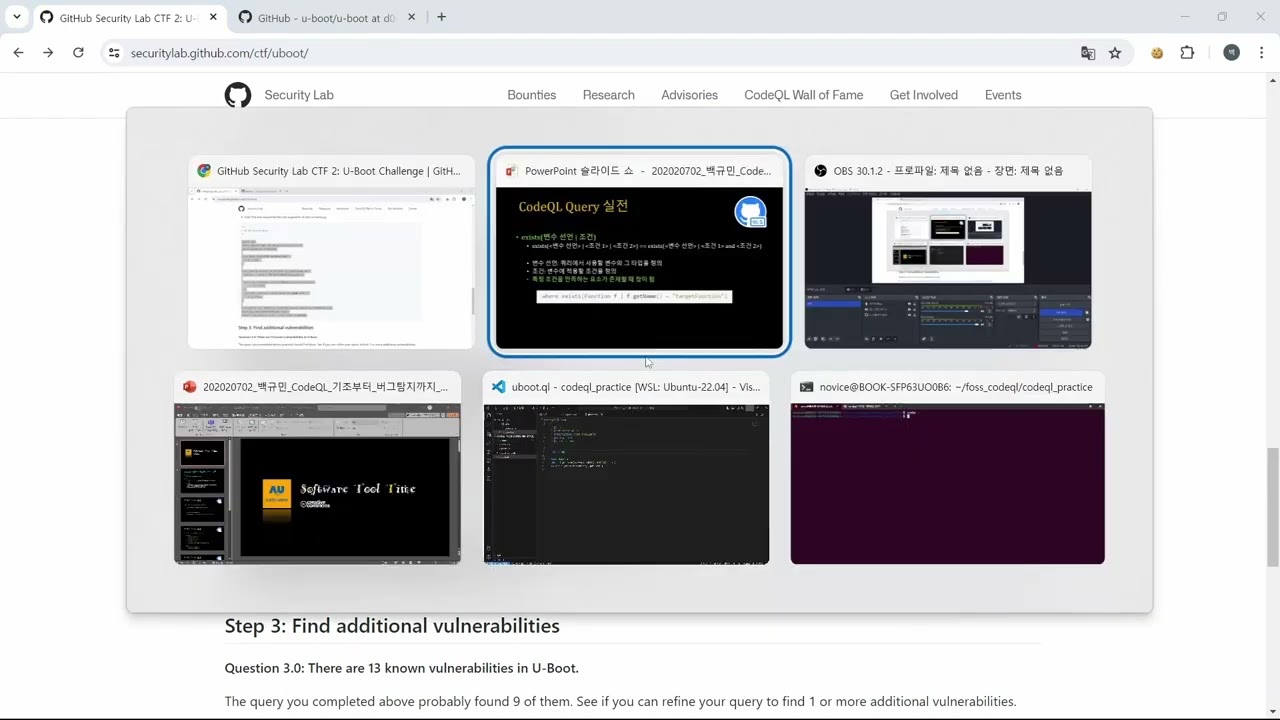
Task: Click the browser forward arrow
Action: click(x=48, y=53)
